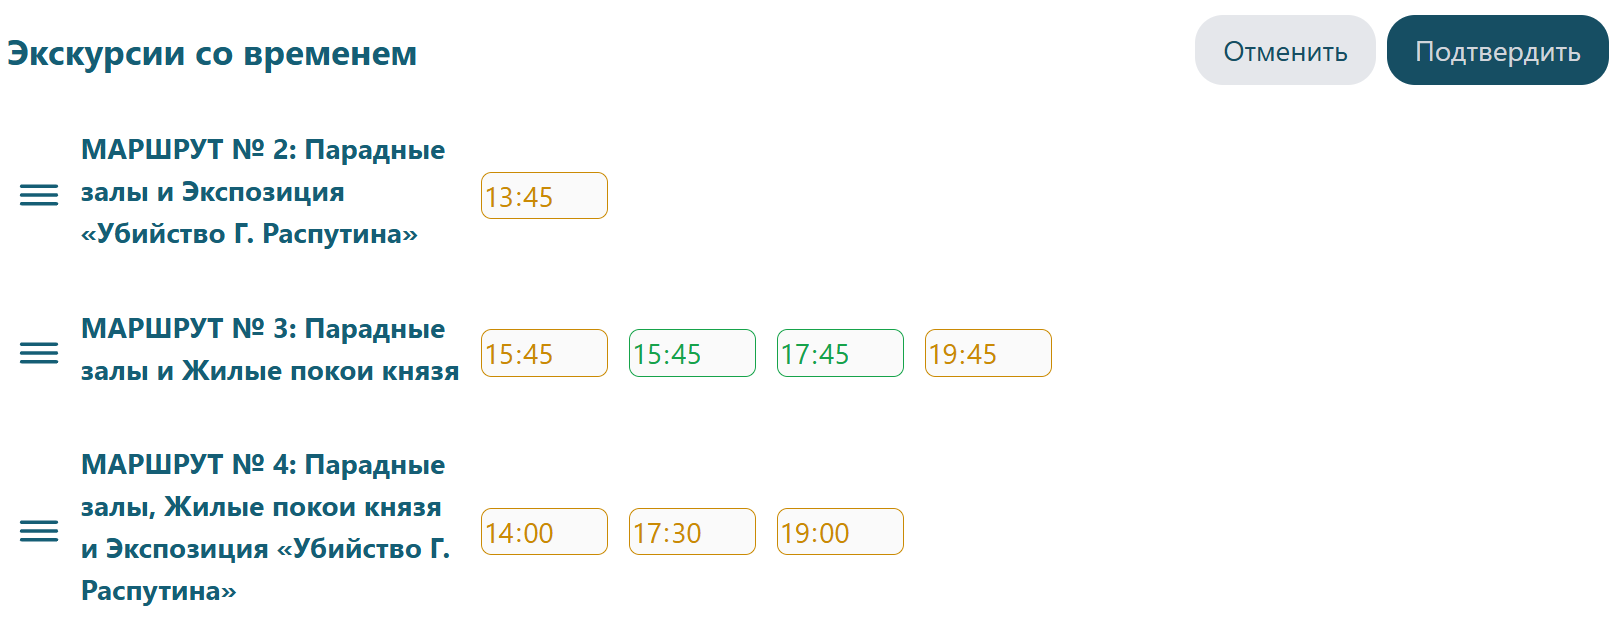The image size is (1613, 643).
Task: Click the last time slot in route № 3
Action: click(988, 353)
